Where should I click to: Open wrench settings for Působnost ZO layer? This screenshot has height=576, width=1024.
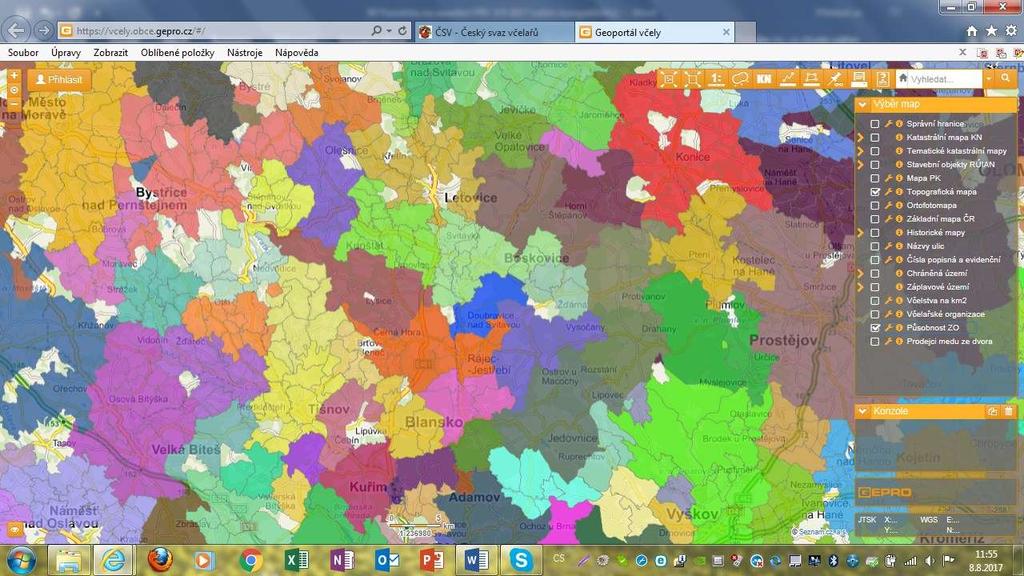[x=888, y=328]
